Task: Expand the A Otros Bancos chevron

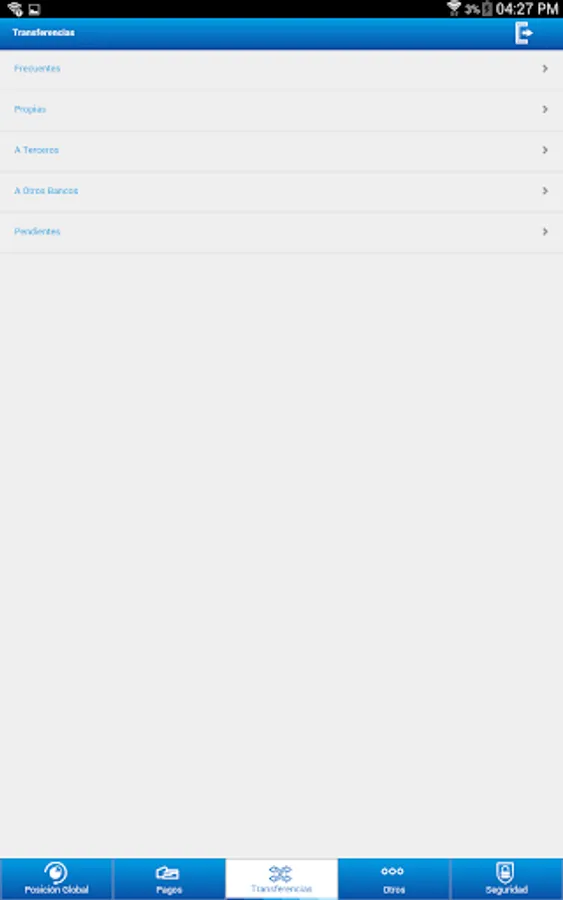Action: [x=545, y=191]
